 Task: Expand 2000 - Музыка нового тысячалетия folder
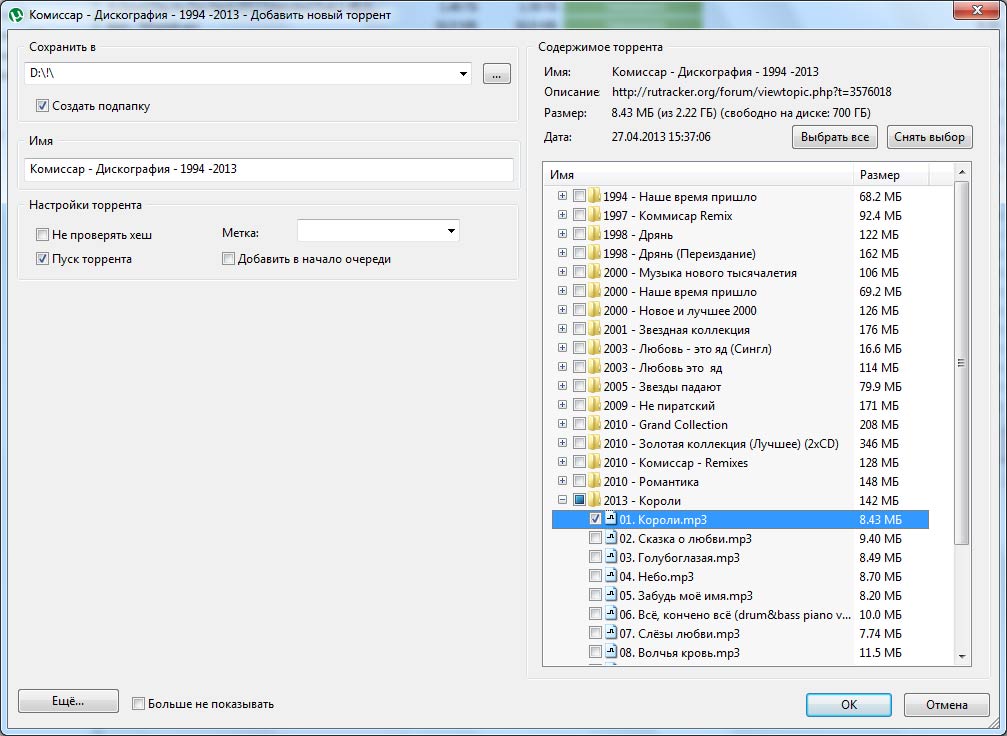(x=563, y=272)
